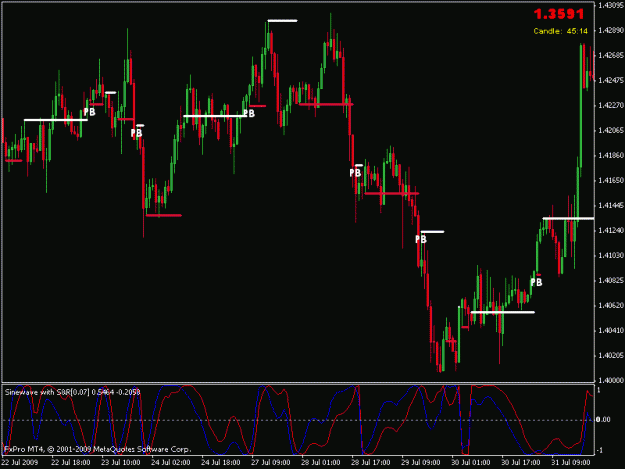The width and height of the screenshot is (625, 469).
Task: Click the "22 Jul 18:00" time label
Action: click(x=71, y=463)
